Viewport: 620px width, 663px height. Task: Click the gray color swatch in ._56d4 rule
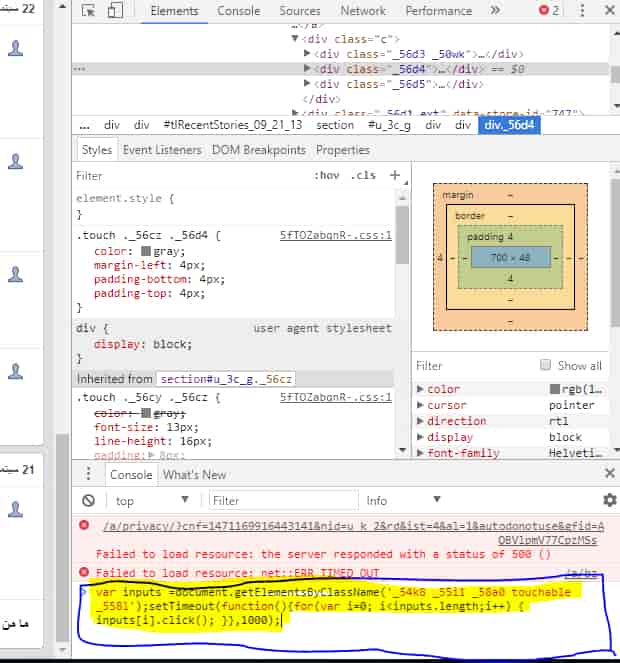click(x=145, y=251)
